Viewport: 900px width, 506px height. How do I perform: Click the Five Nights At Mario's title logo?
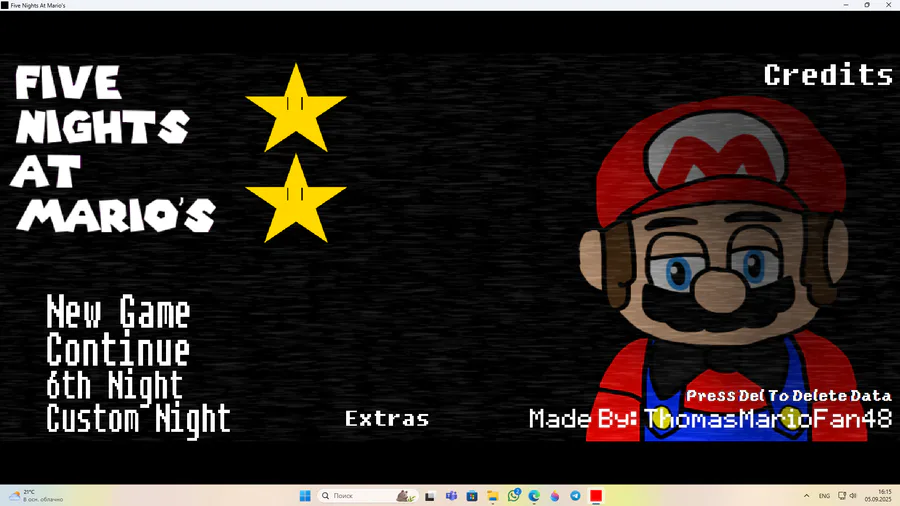click(113, 149)
